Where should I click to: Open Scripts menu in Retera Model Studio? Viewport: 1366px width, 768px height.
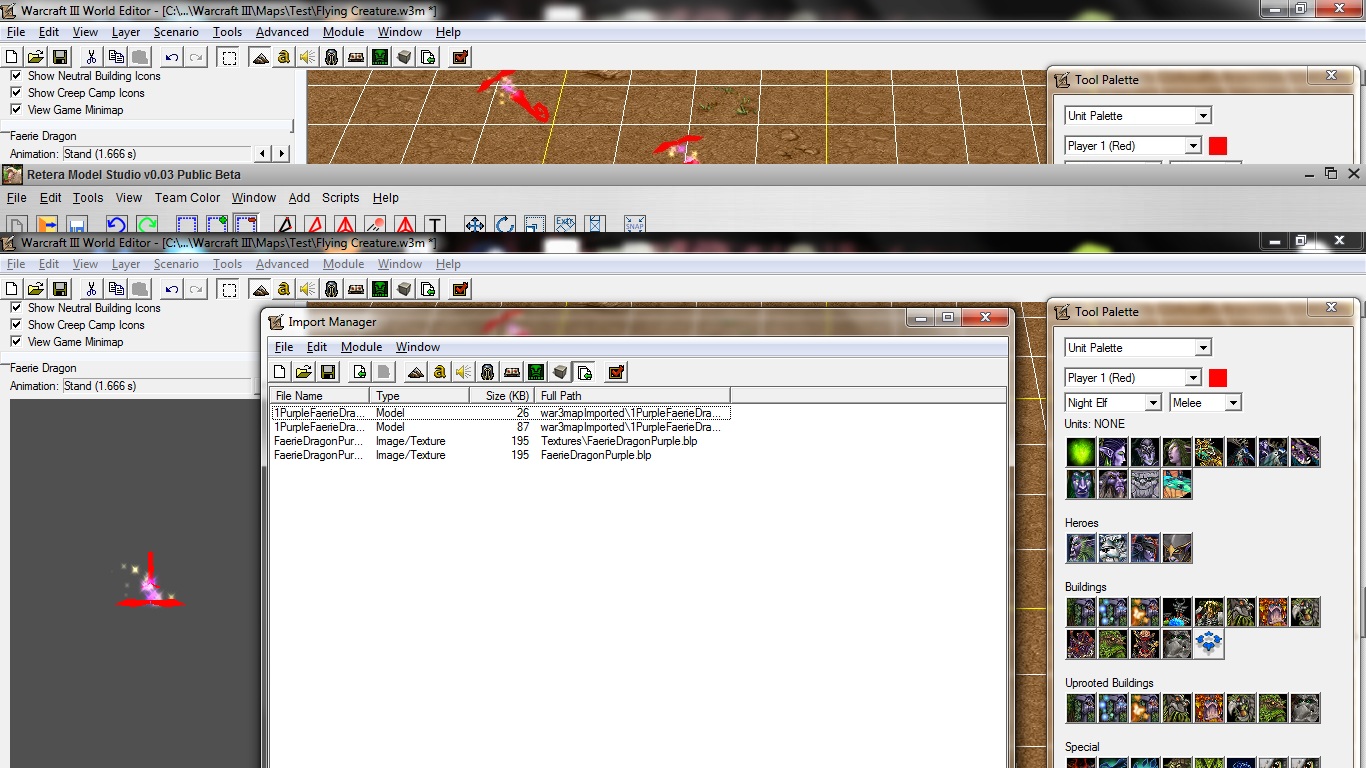click(x=340, y=198)
